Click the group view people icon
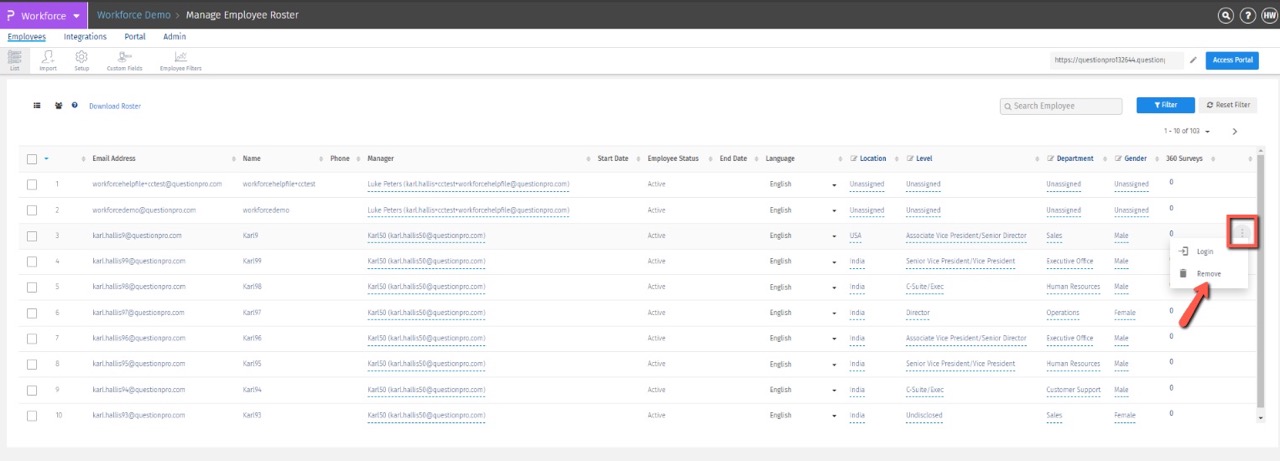This screenshot has width=1280, height=461. [x=59, y=105]
